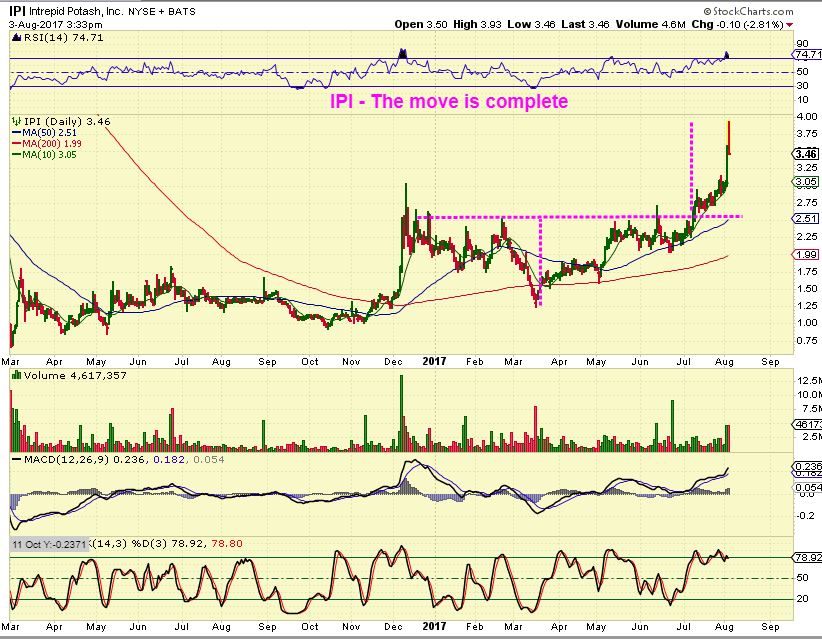This screenshot has width=822, height=639.
Task: Click the 3.05 MA(10) tag on price axis
Action: [806, 182]
